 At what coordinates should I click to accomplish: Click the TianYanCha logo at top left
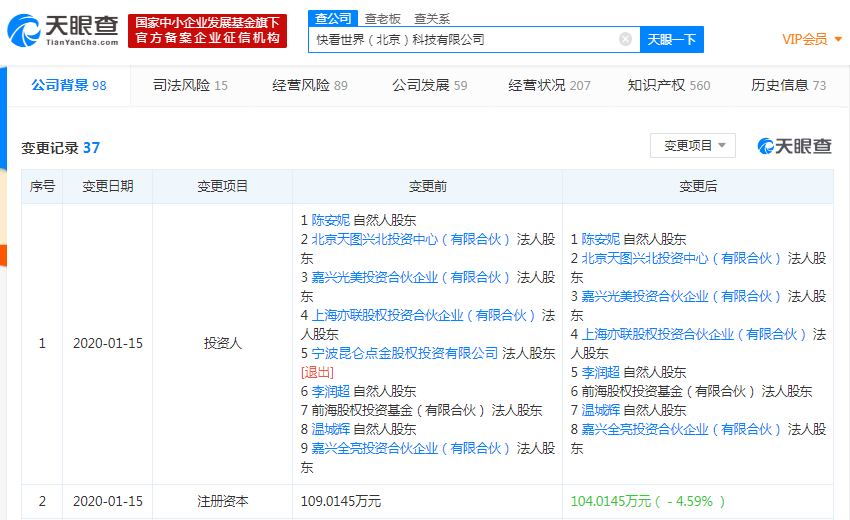point(63,30)
